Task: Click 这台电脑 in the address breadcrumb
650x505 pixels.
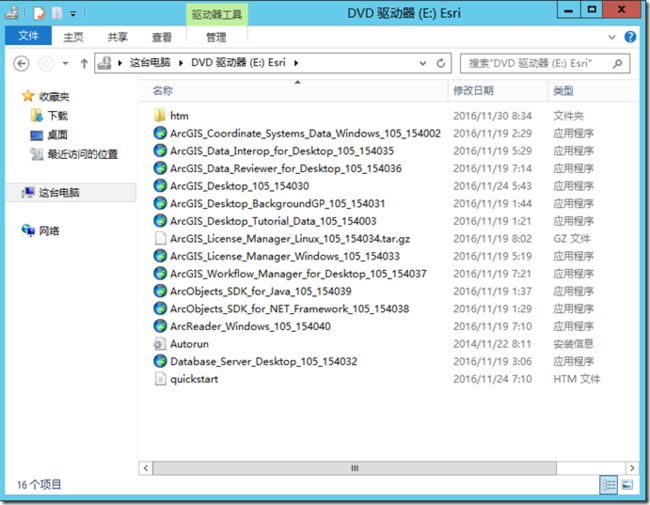Action: point(150,63)
